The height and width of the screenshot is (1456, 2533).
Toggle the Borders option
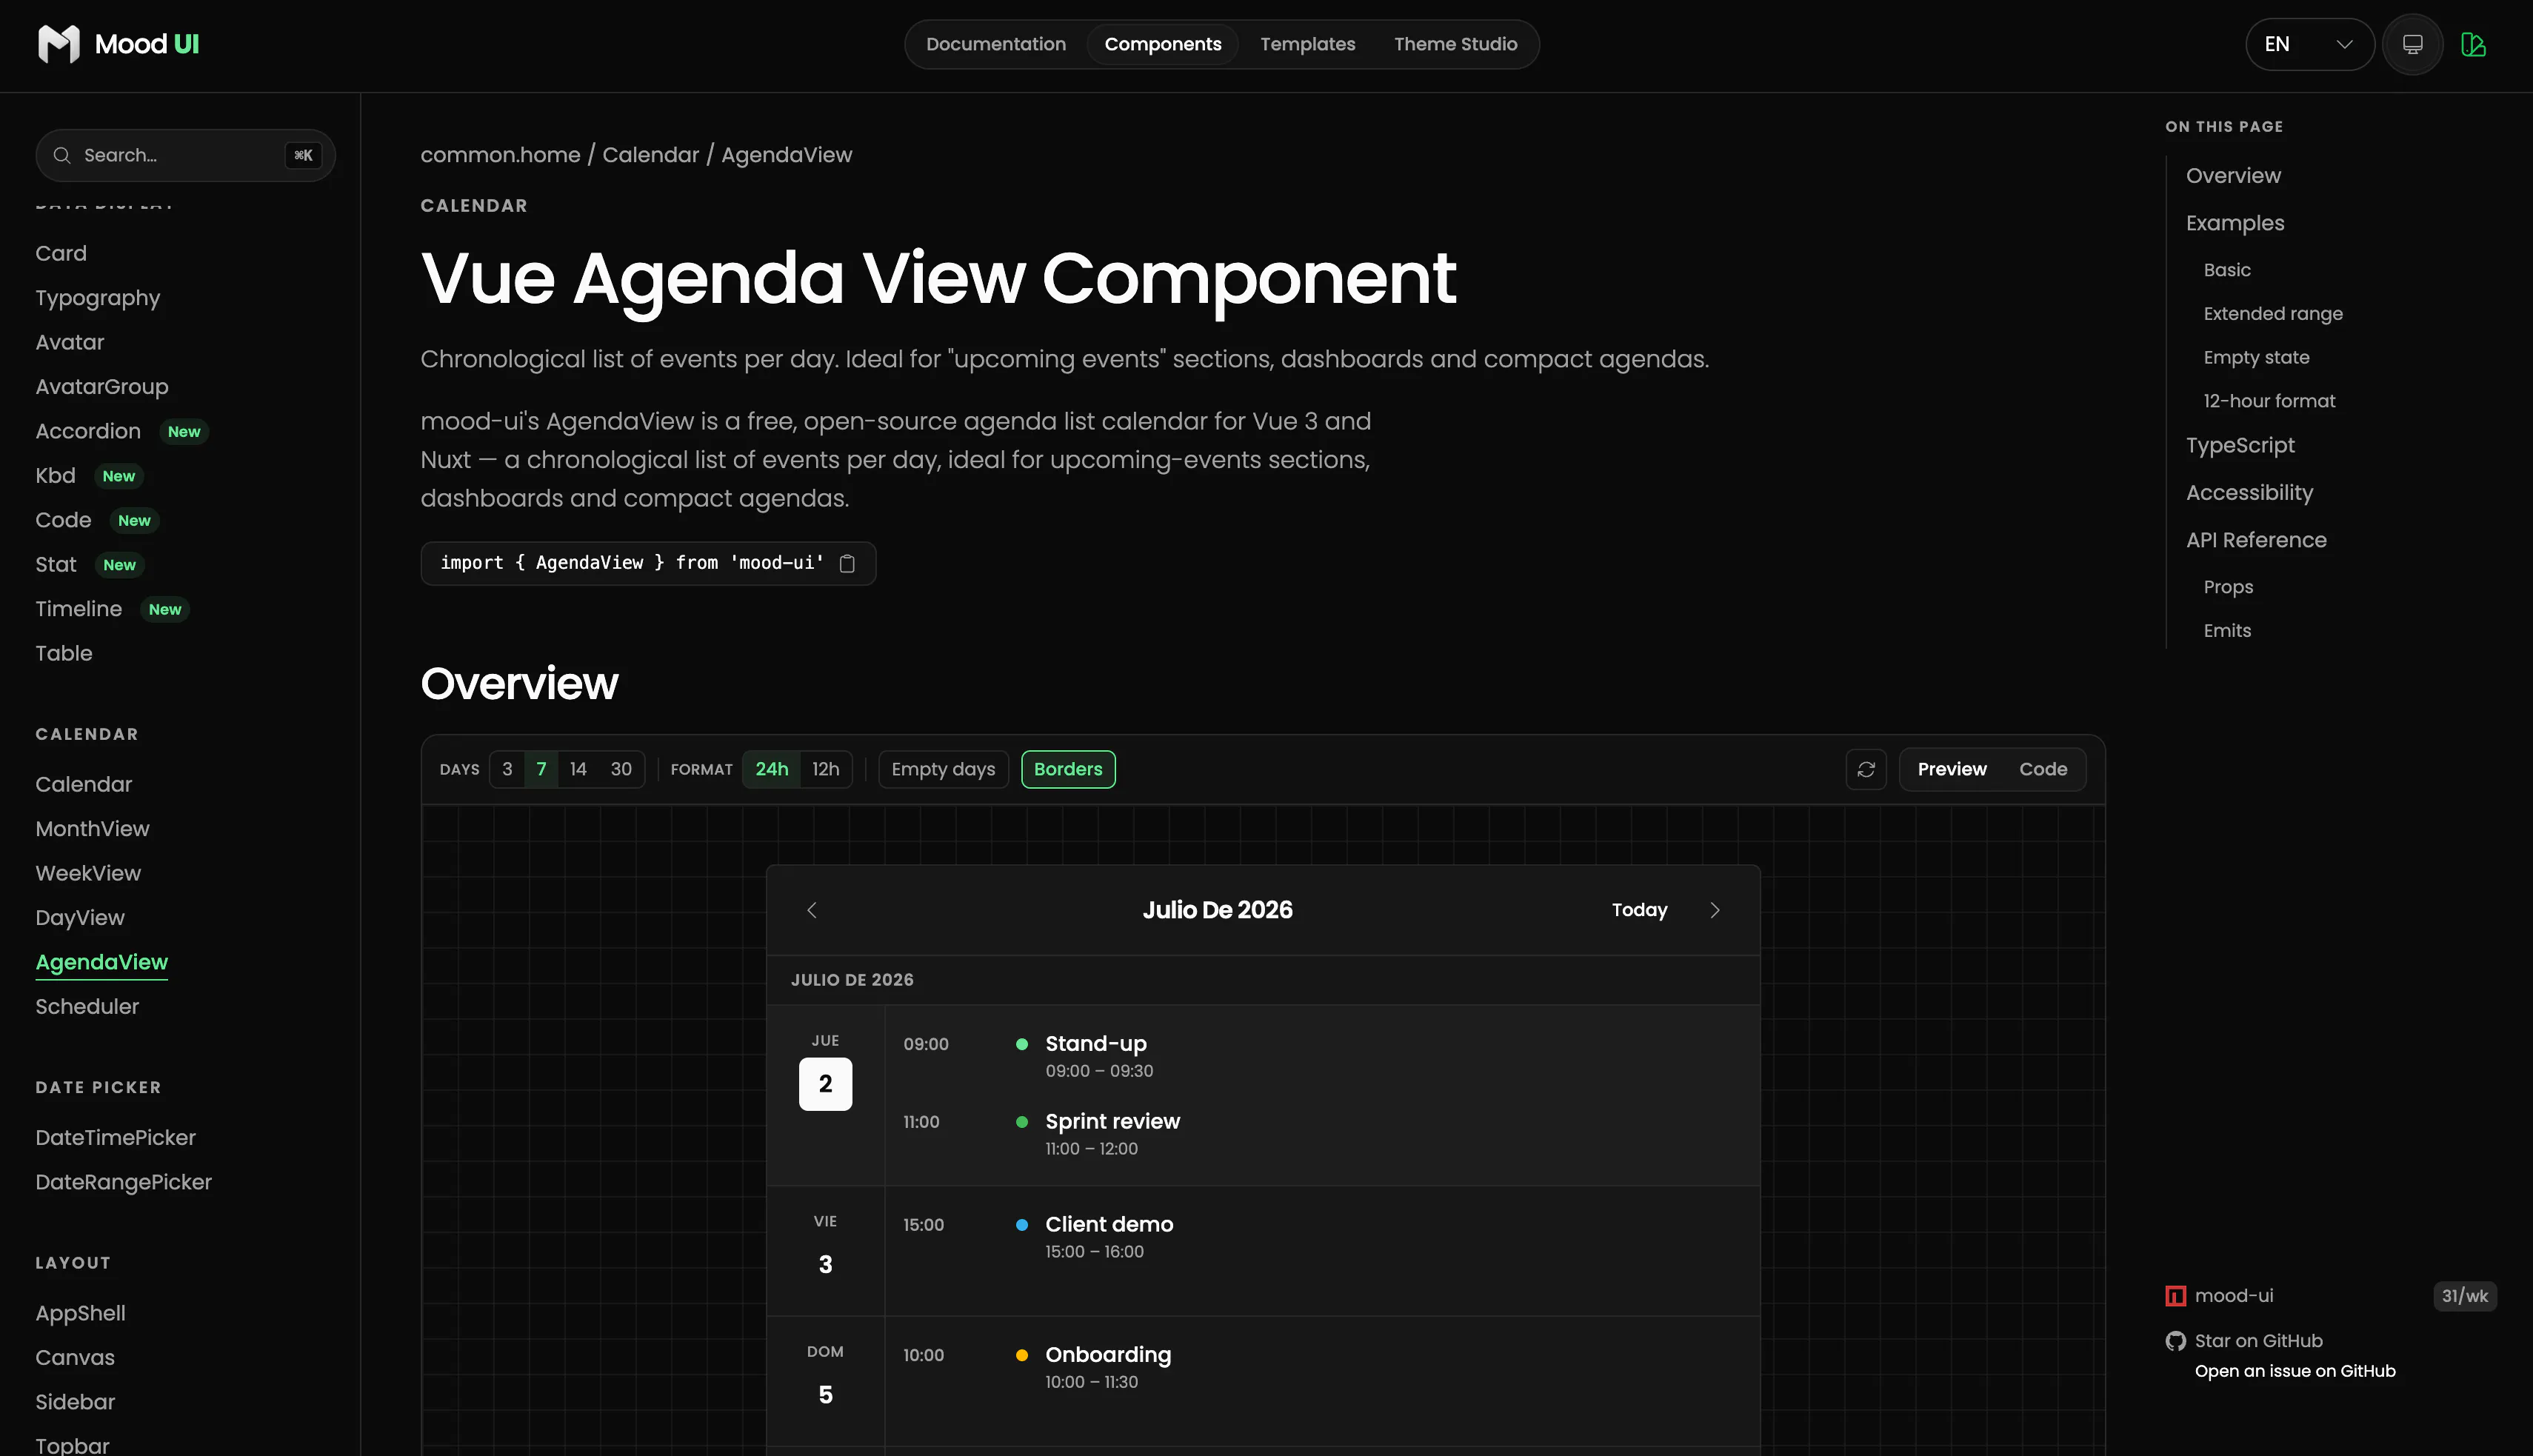pyautogui.click(x=1068, y=769)
